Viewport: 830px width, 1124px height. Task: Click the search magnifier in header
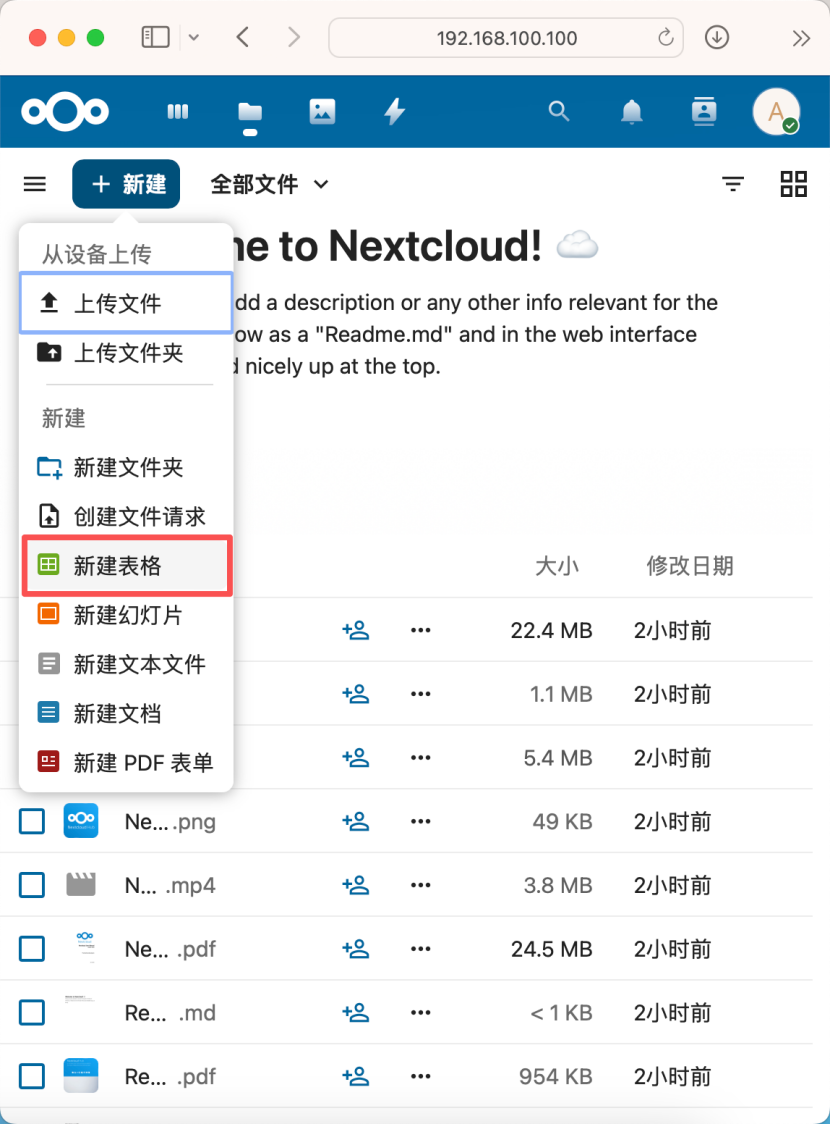point(558,112)
